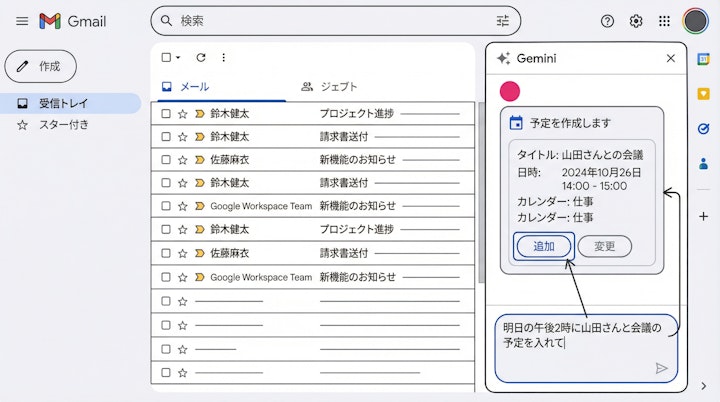Click the 変更 button
Screen dimensions: 720x402
(x=604, y=246)
